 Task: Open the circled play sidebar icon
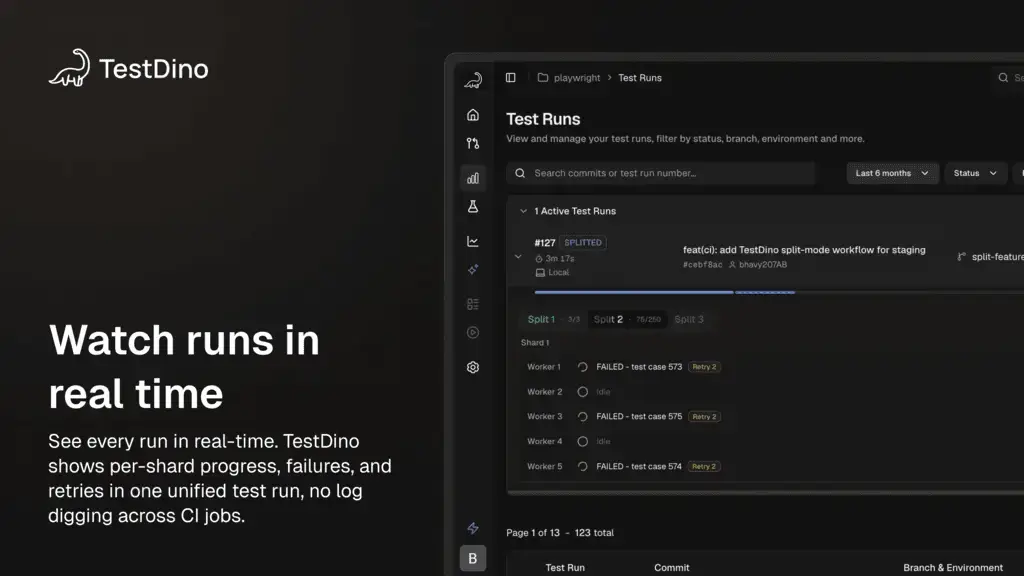click(x=473, y=332)
